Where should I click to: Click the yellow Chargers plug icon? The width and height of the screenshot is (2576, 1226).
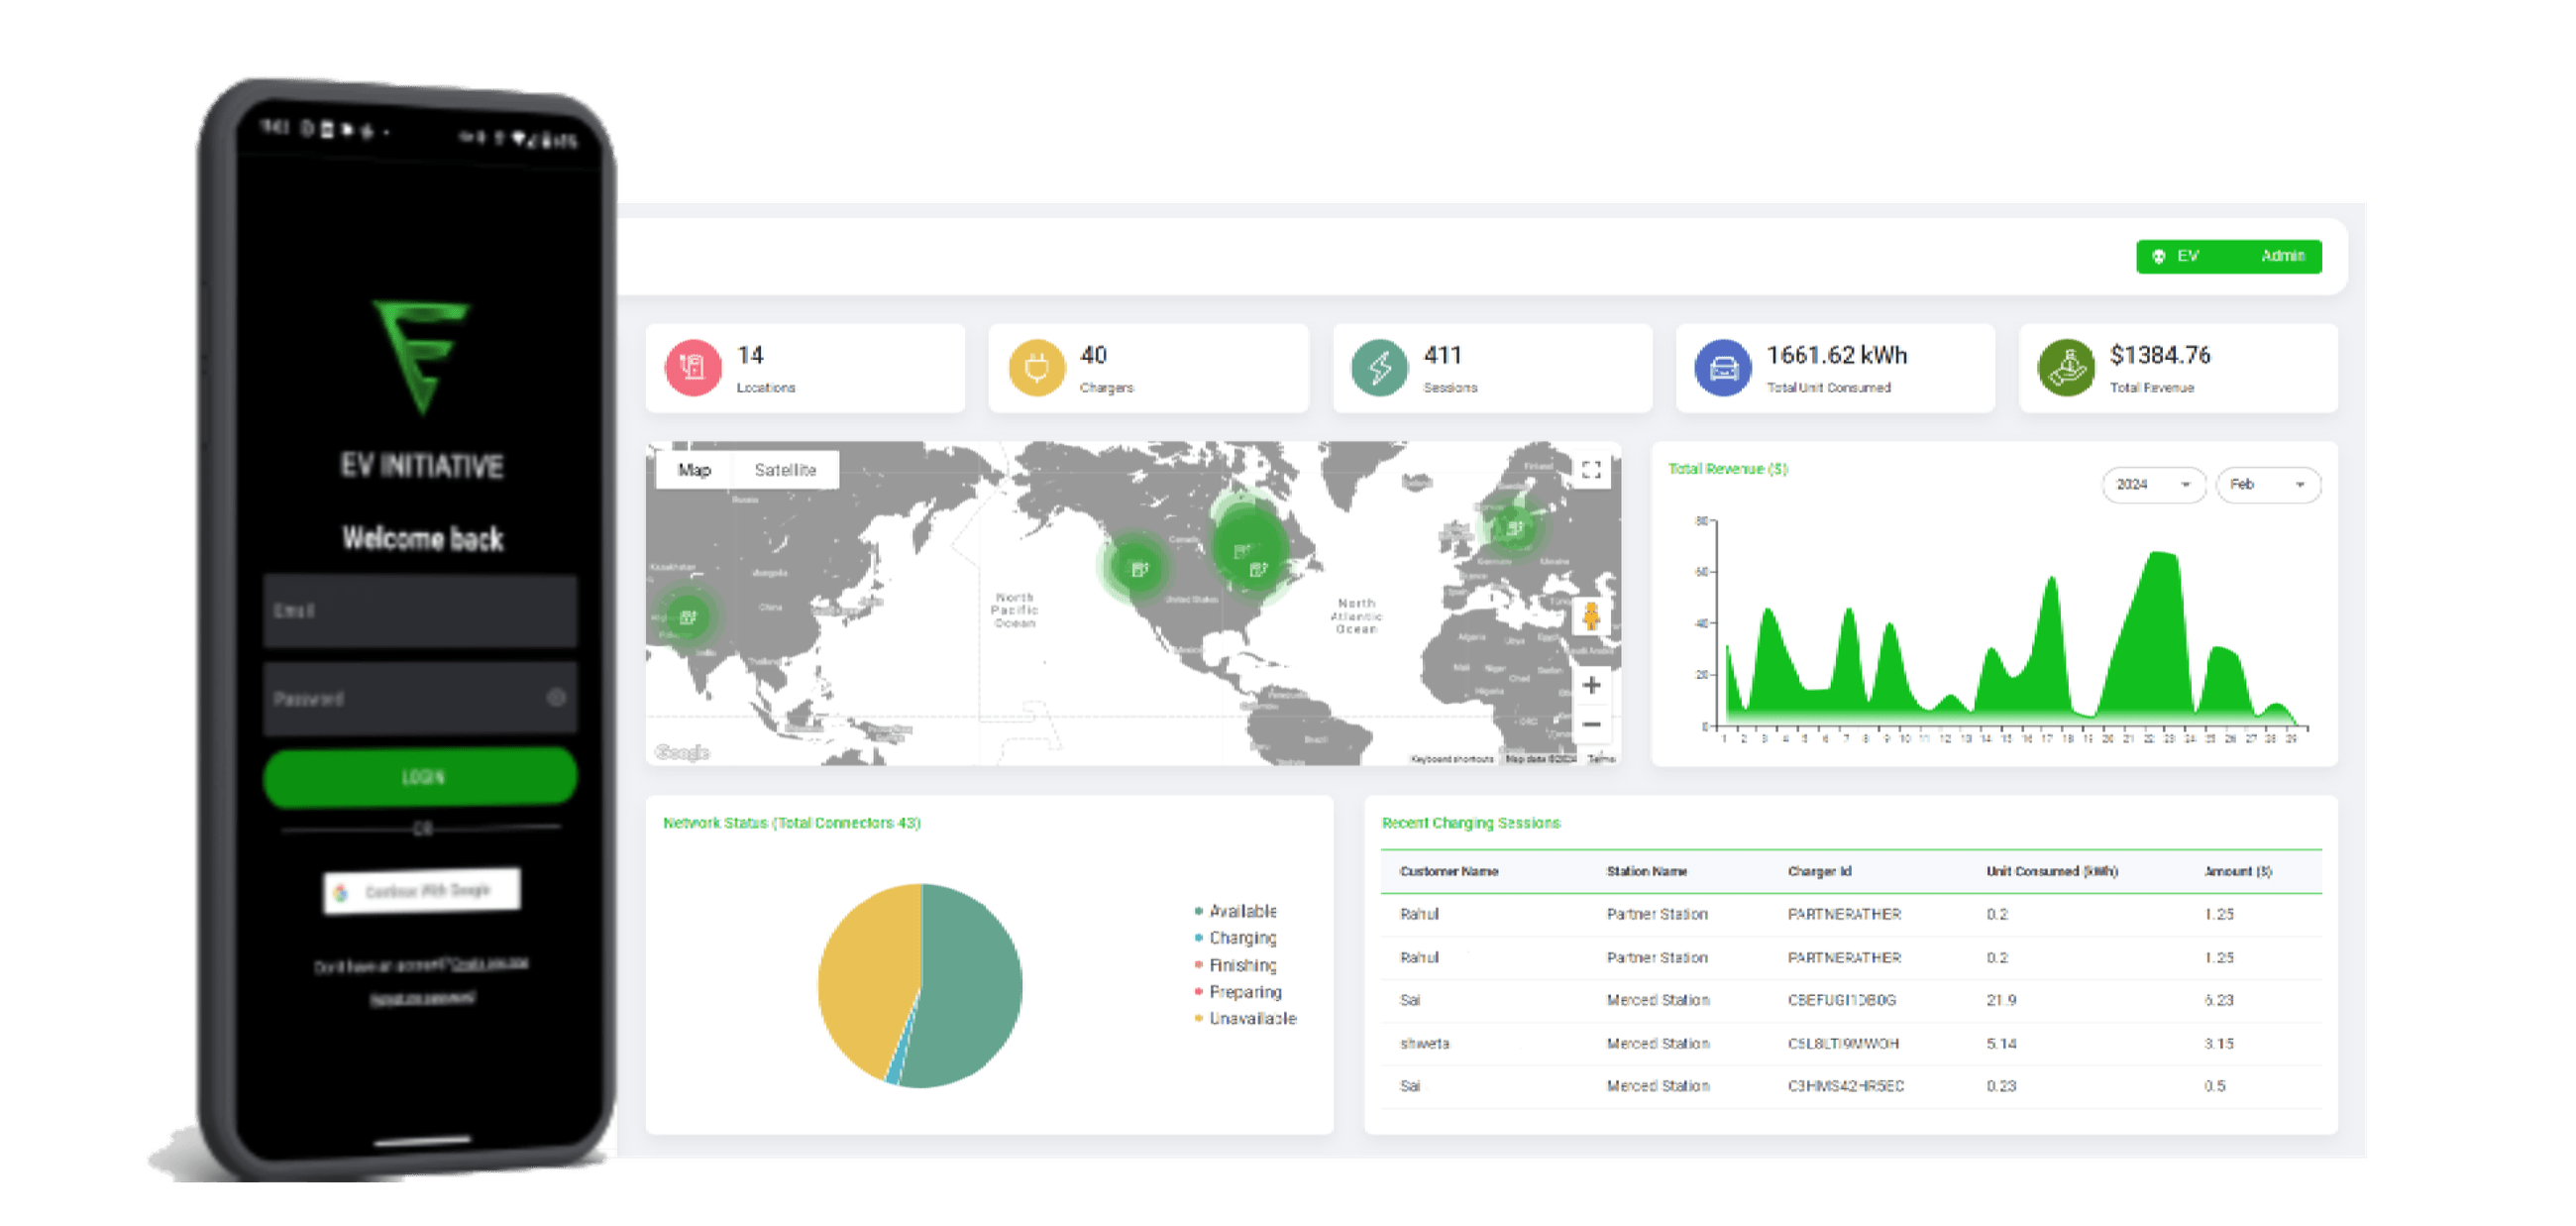(1036, 368)
